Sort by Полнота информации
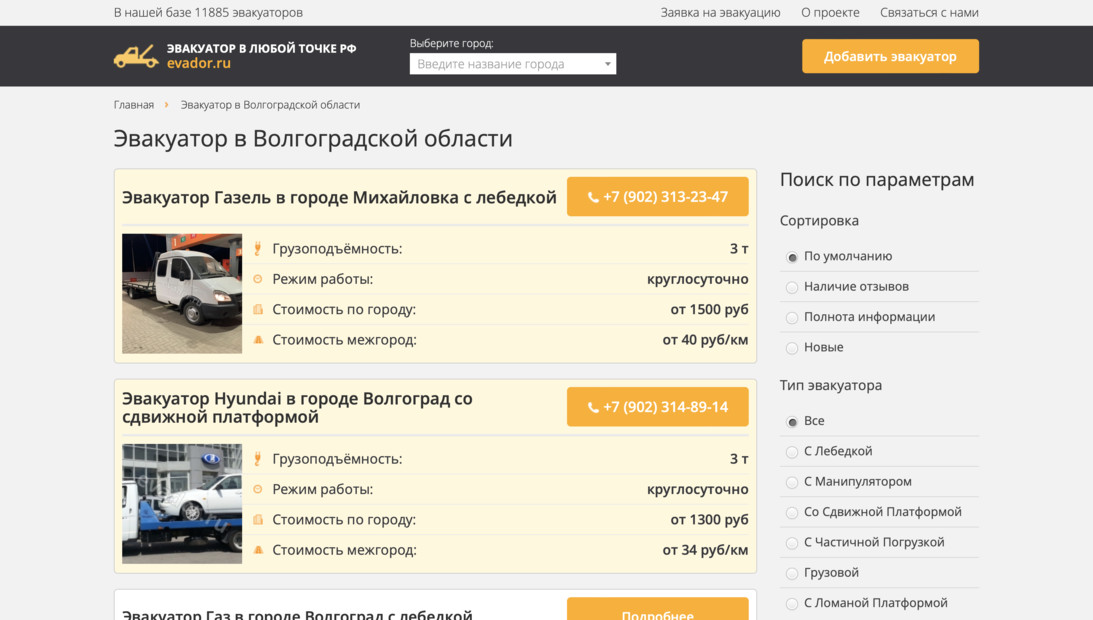Viewport: 1093px width, 620px height. click(x=792, y=318)
